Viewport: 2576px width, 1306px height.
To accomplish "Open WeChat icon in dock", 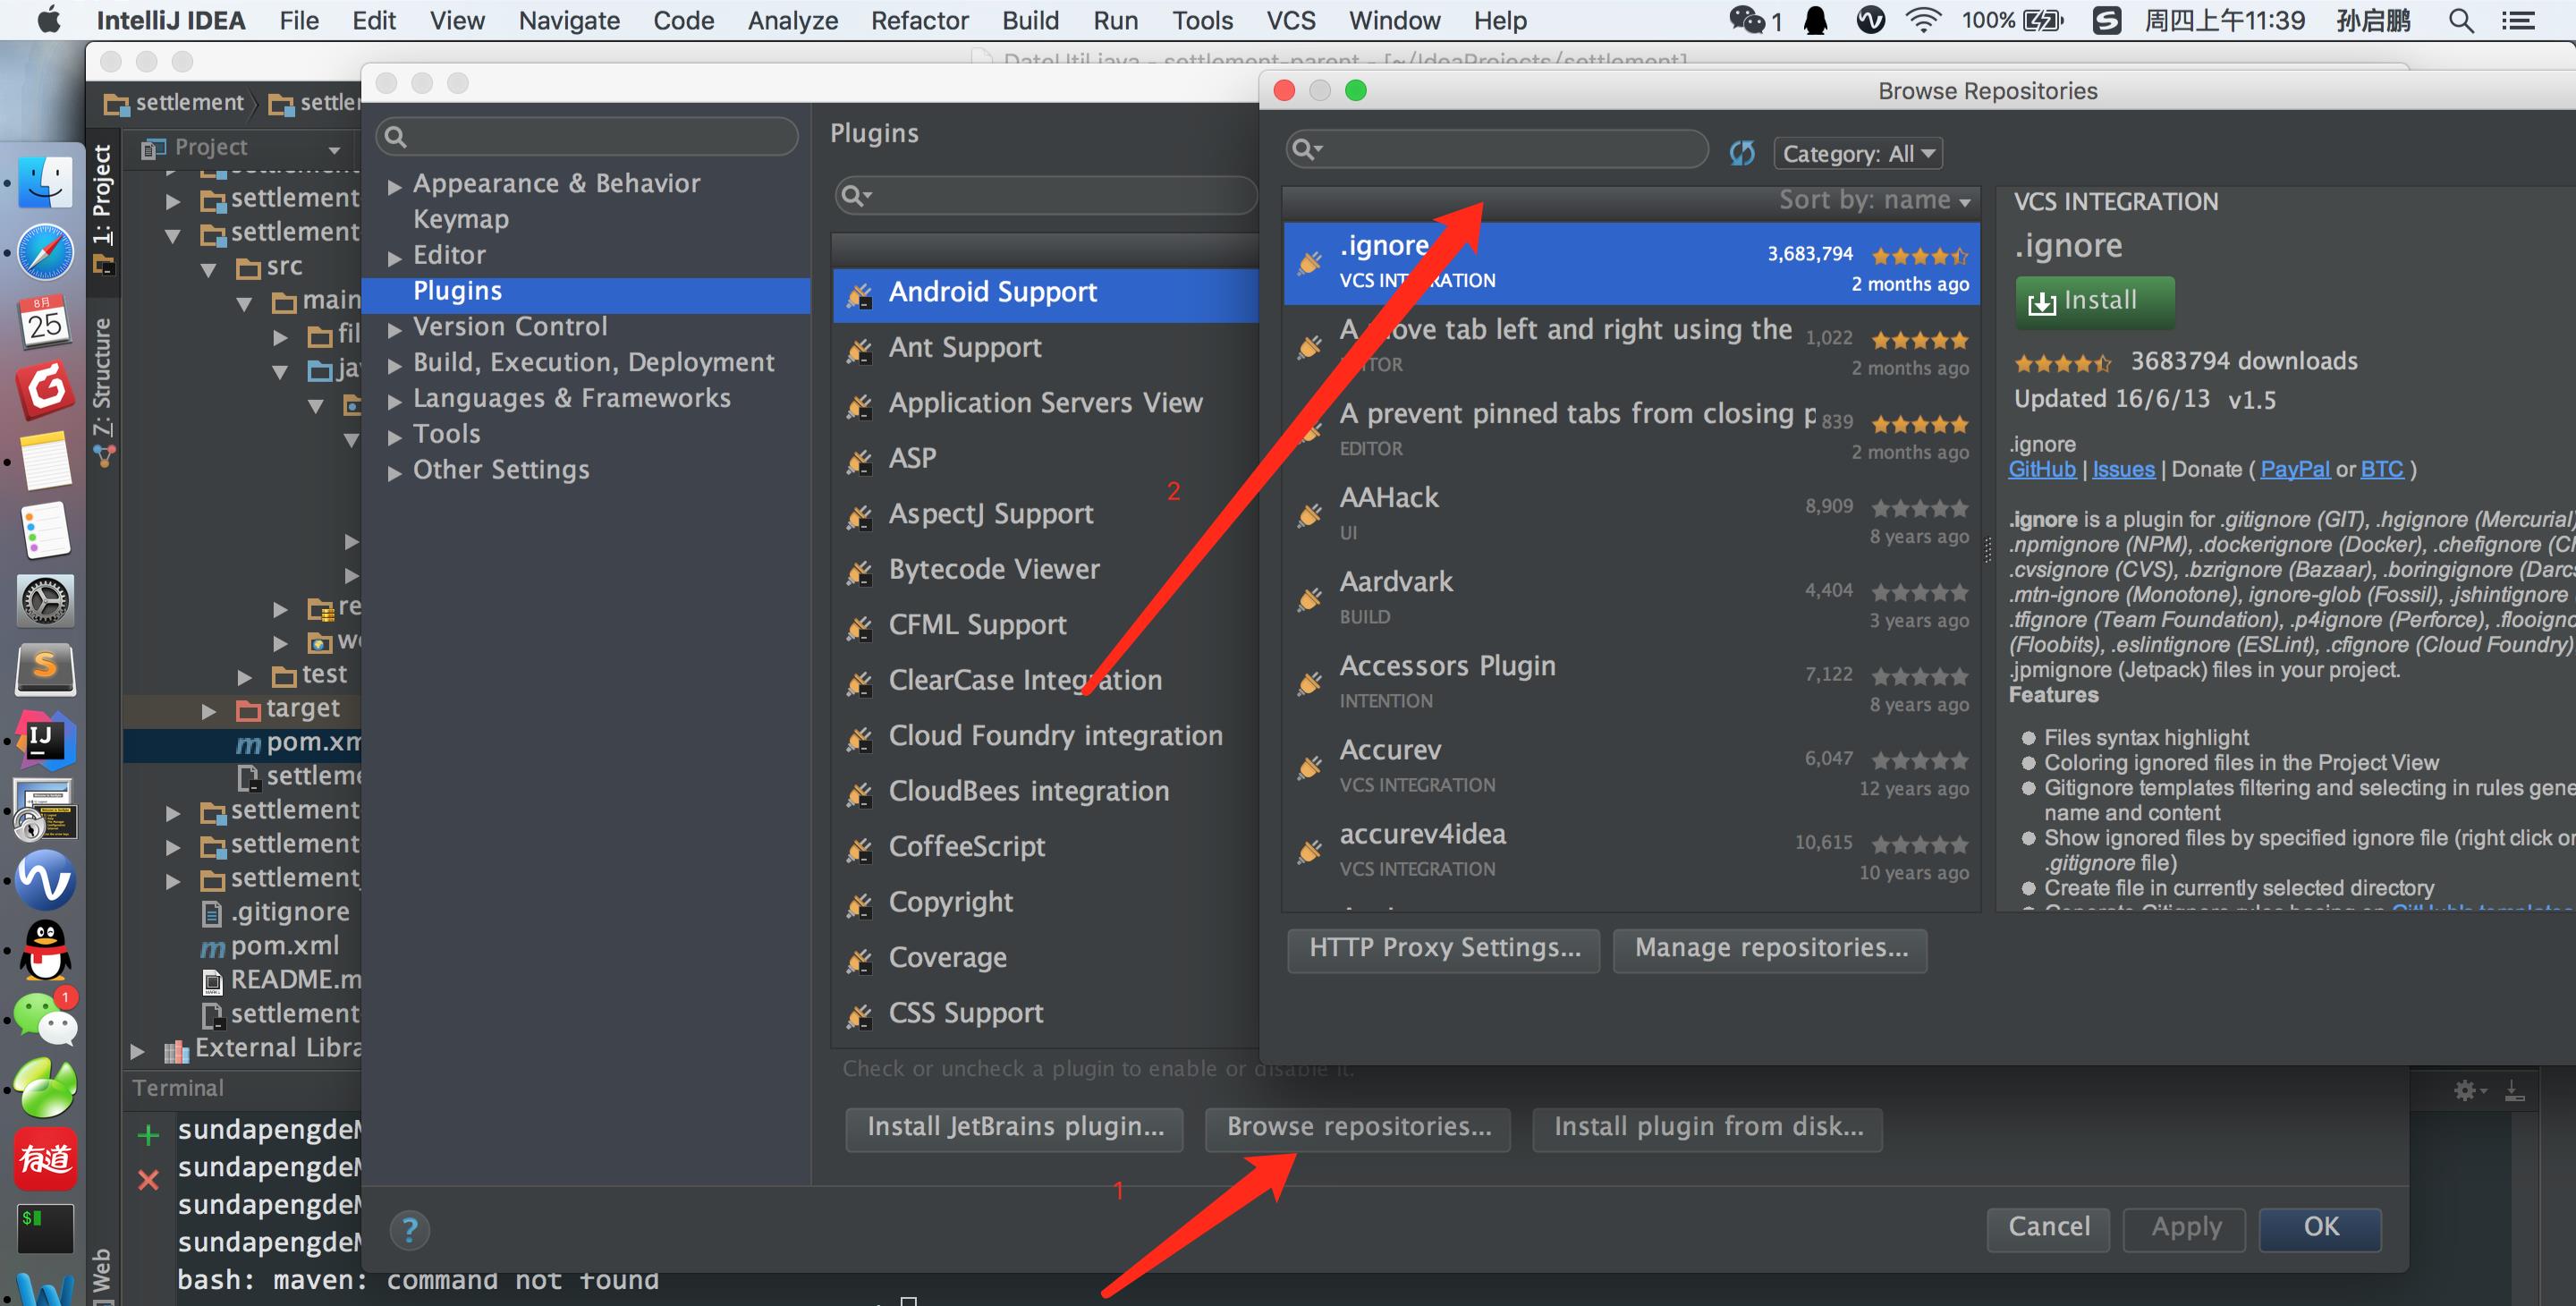I will (46, 1018).
